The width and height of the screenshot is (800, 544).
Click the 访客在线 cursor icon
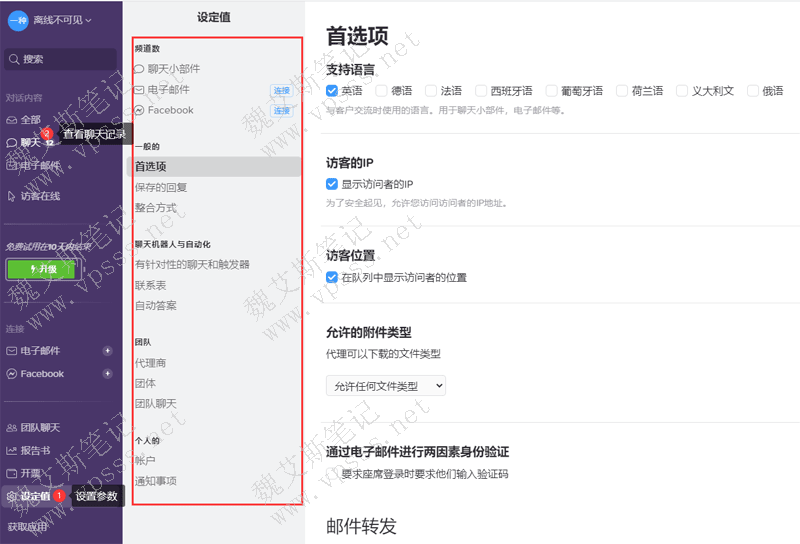(x=12, y=196)
